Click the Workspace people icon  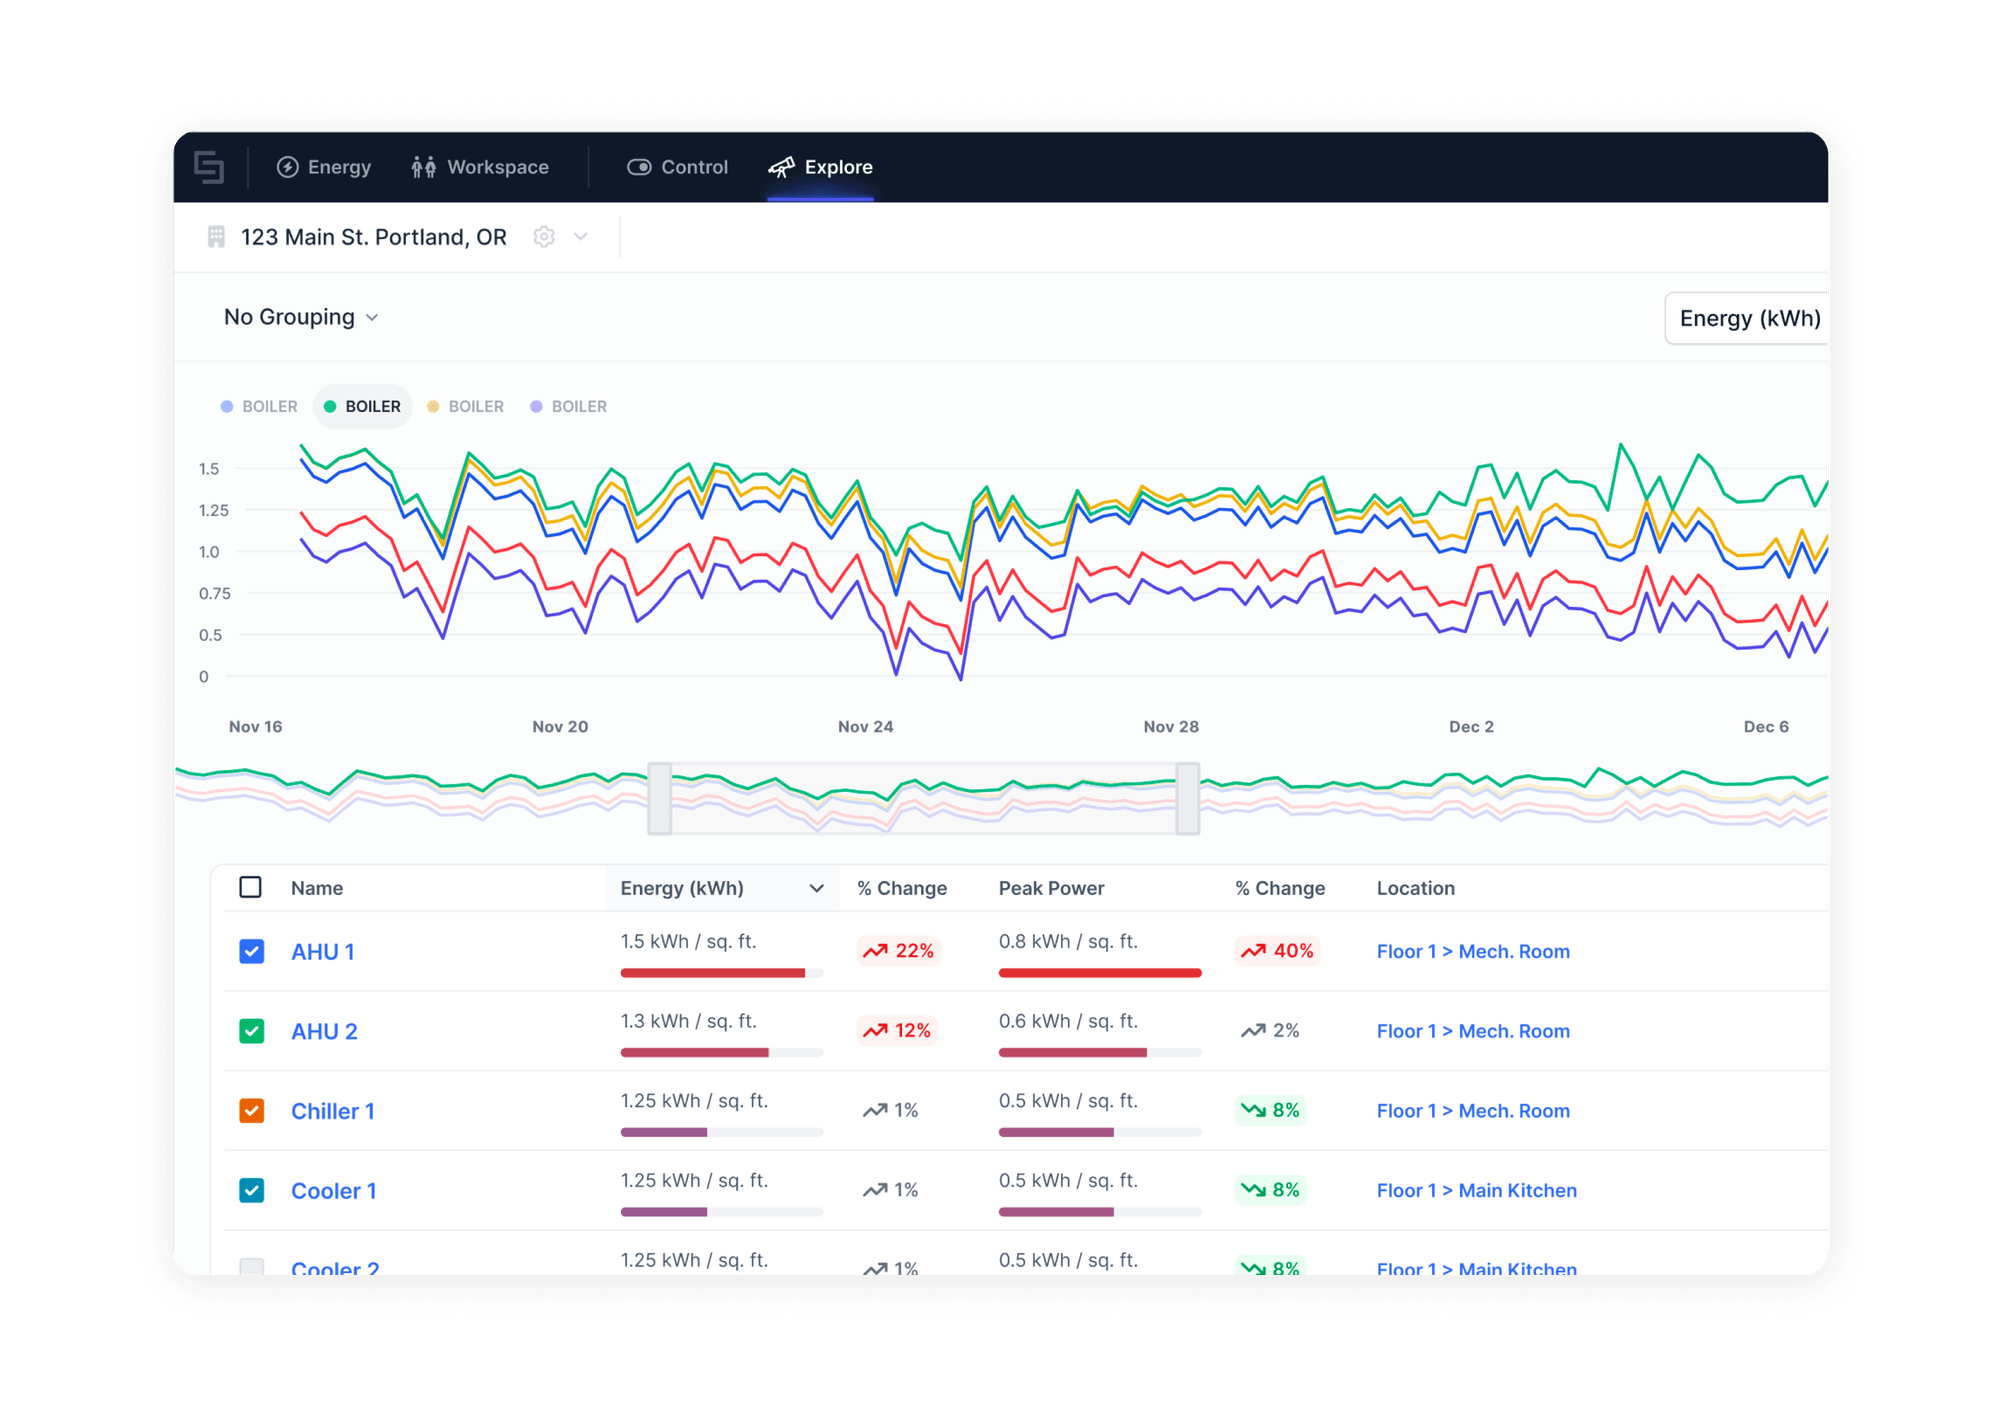coord(424,167)
